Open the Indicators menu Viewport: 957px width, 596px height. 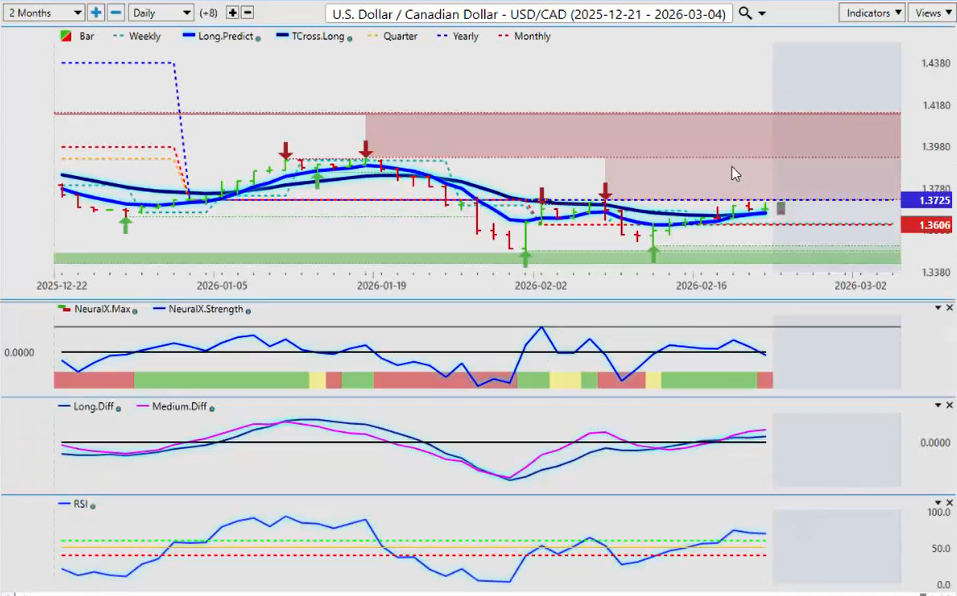tap(872, 13)
